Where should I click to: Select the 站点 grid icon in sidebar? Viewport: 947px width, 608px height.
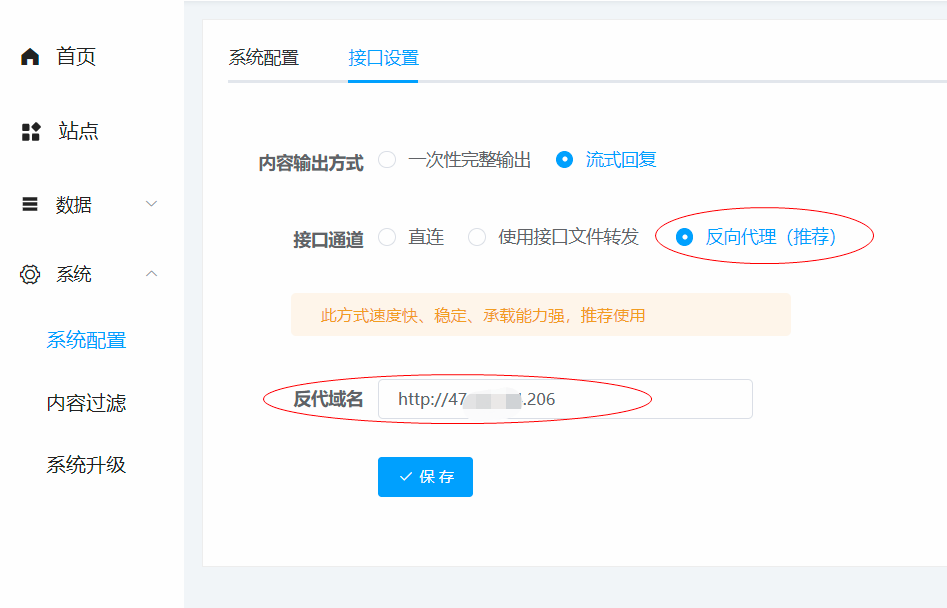click(x=29, y=130)
